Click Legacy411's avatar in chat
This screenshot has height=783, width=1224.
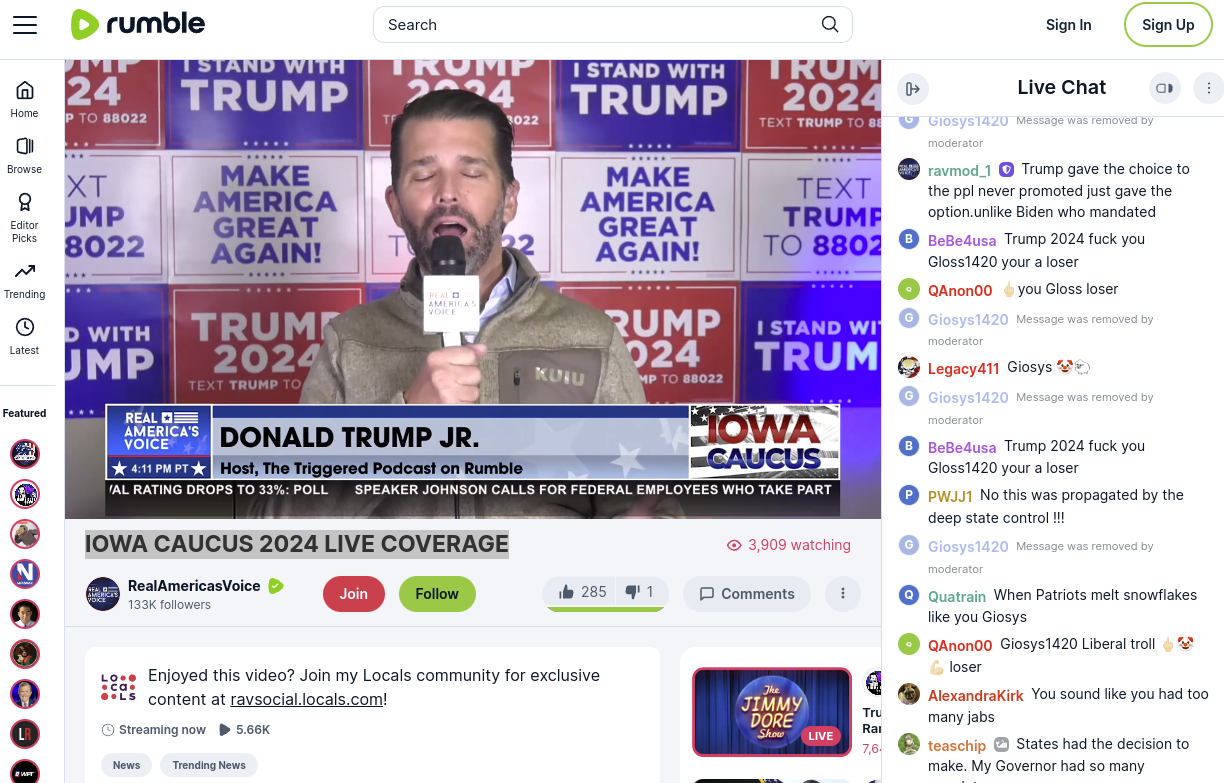(909, 367)
